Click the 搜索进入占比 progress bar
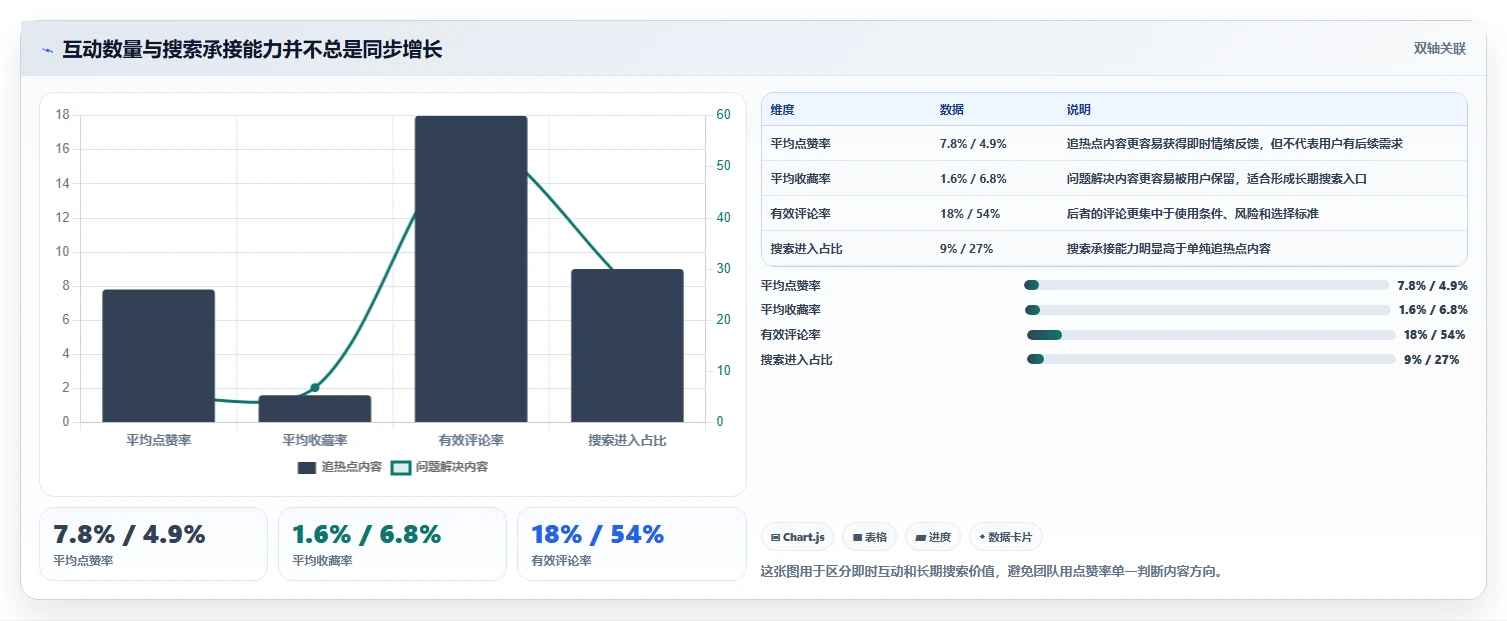This screenshot has height=621, width=1507. 1210,359
